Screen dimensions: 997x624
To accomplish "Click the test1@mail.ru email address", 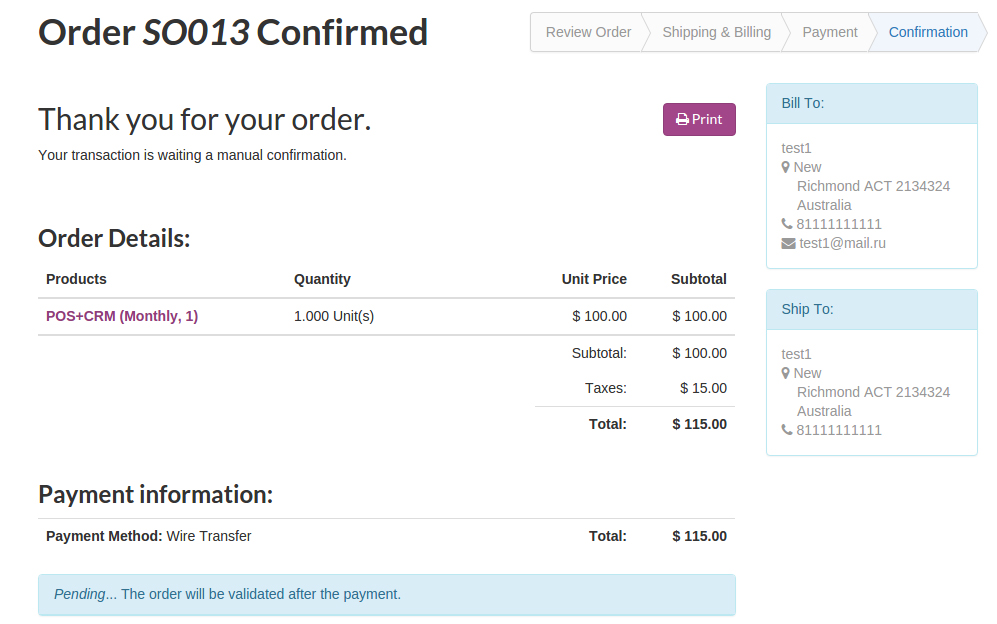I will (x=842, y=243).
